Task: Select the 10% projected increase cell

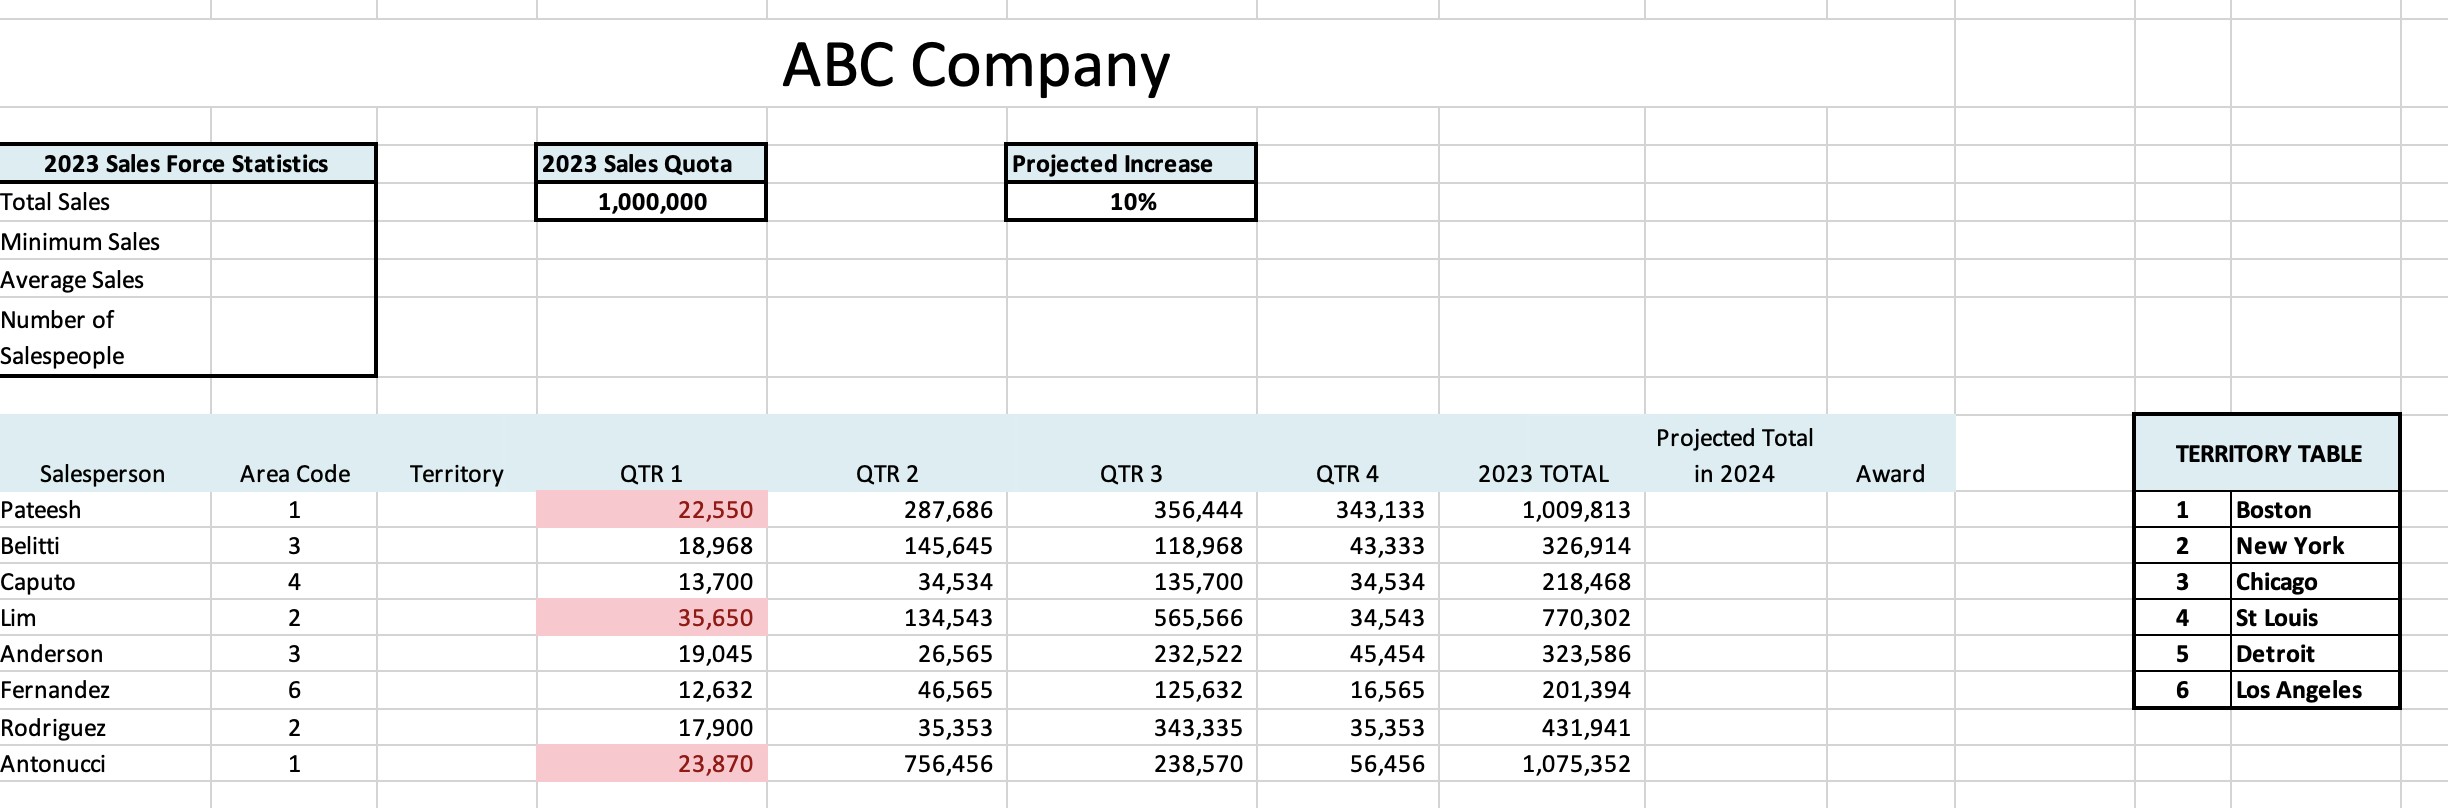Action: click(1131, 202)
